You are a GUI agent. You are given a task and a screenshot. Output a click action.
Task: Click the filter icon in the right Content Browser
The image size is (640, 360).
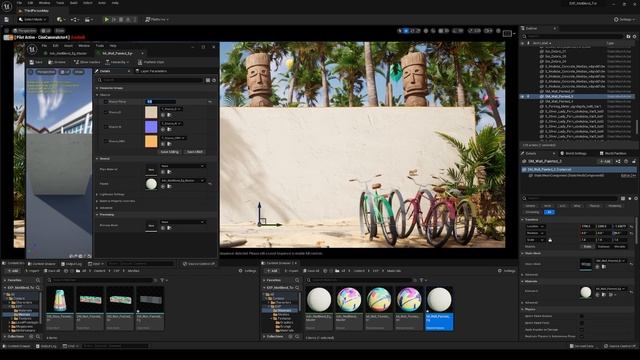[x=422, y=280]
